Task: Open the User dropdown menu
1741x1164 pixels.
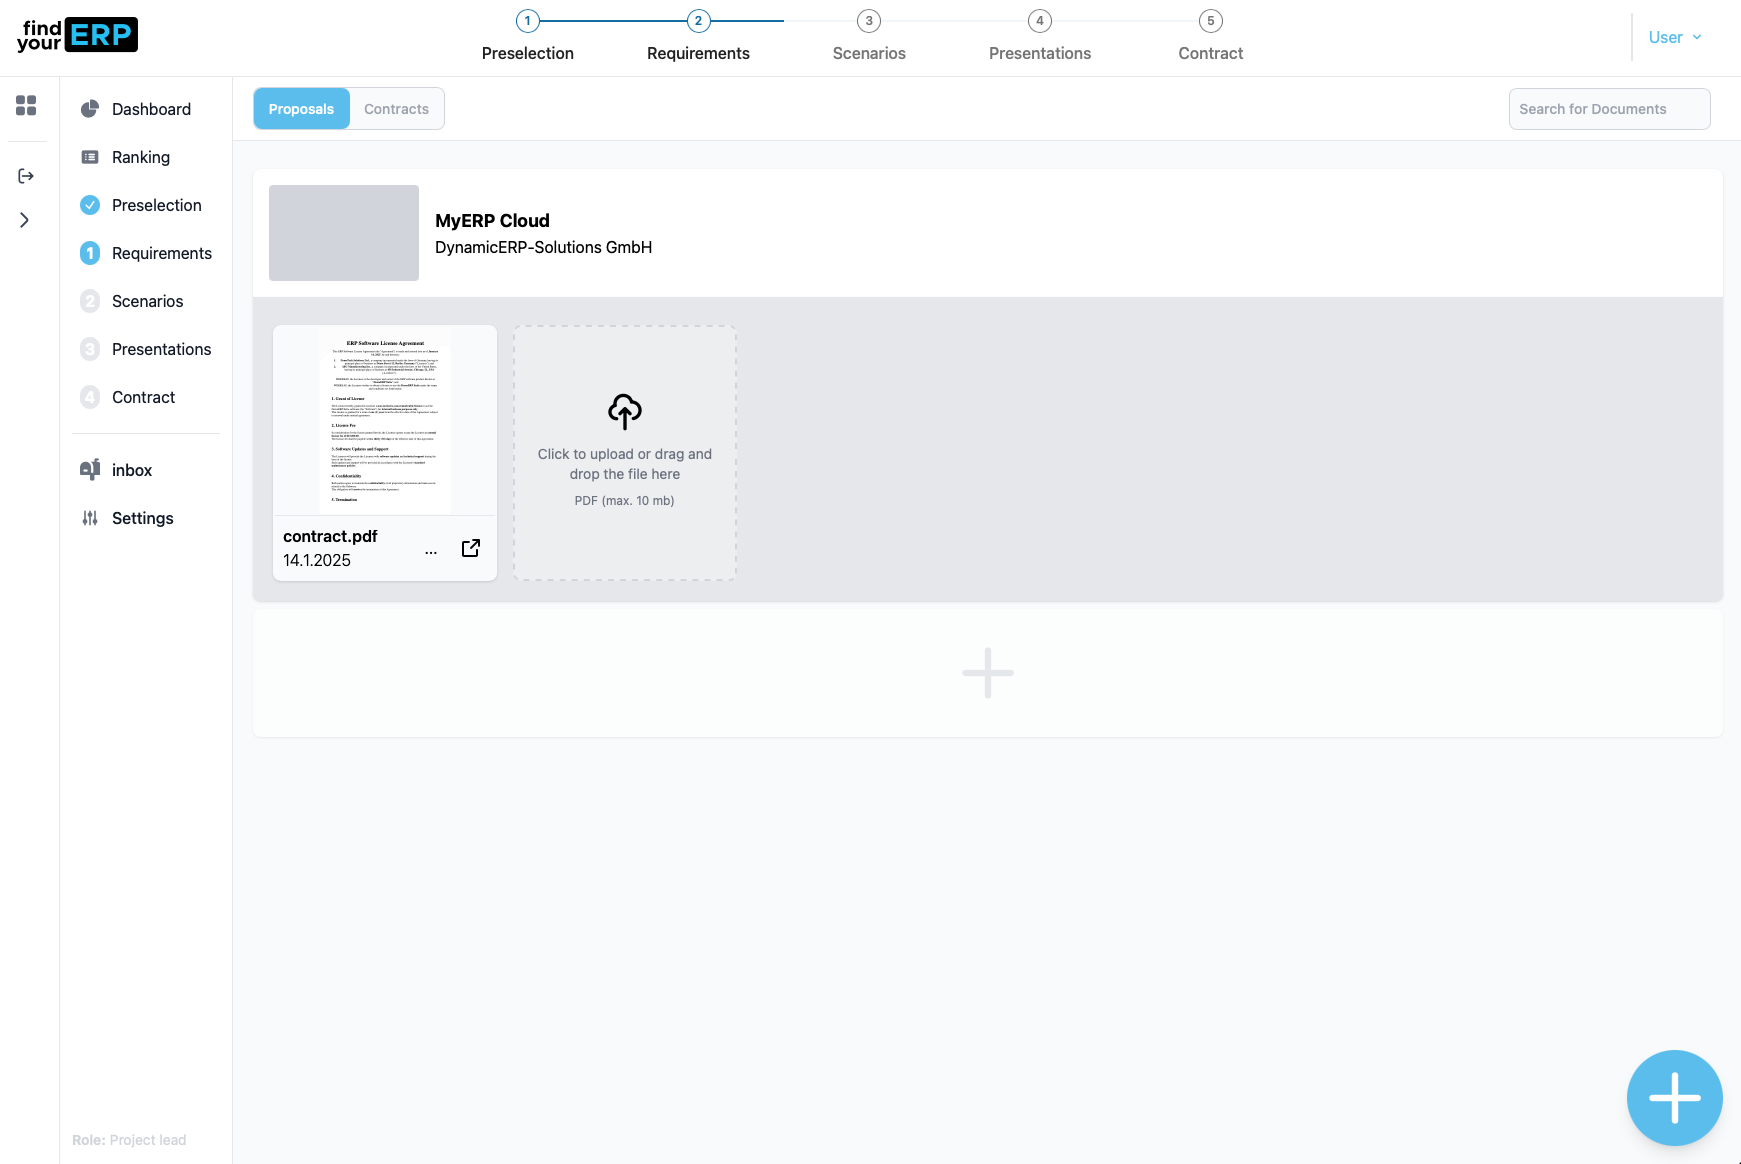Action: 1674,38
